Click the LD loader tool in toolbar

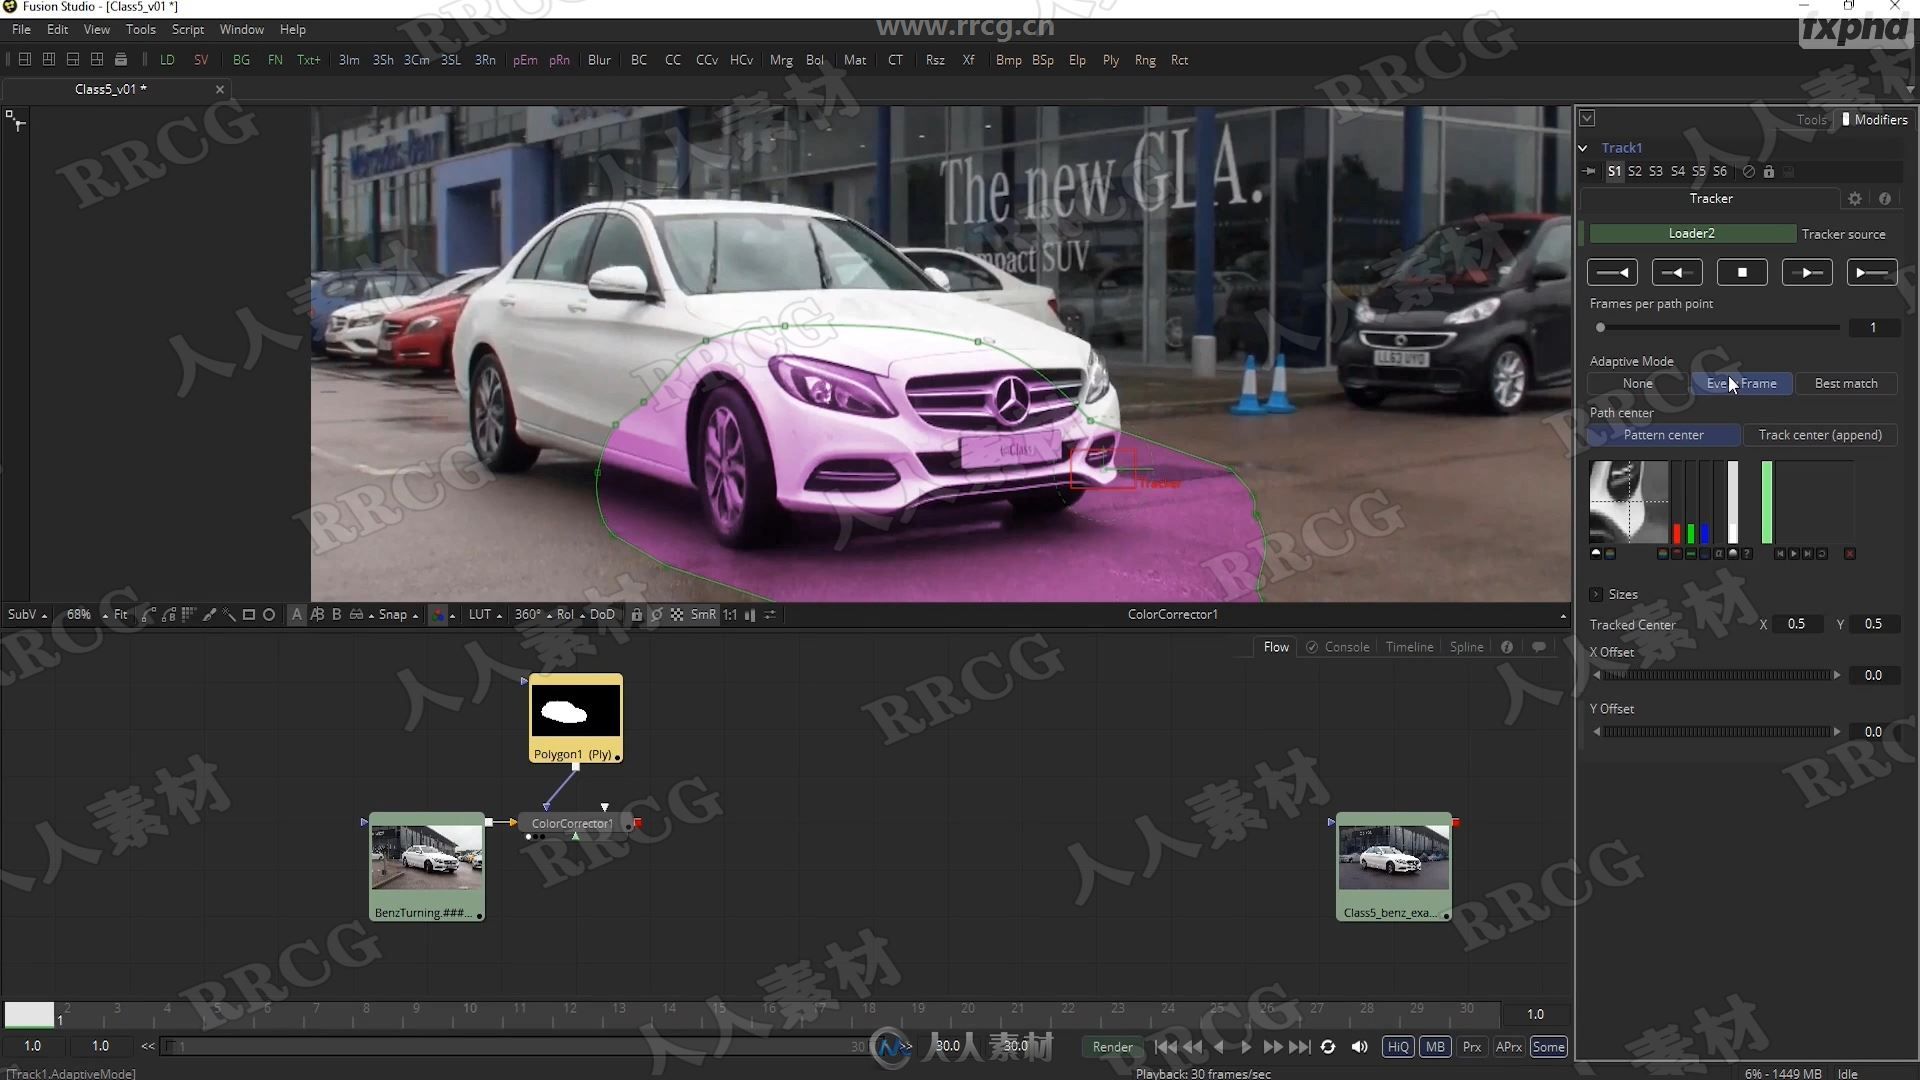167,60
